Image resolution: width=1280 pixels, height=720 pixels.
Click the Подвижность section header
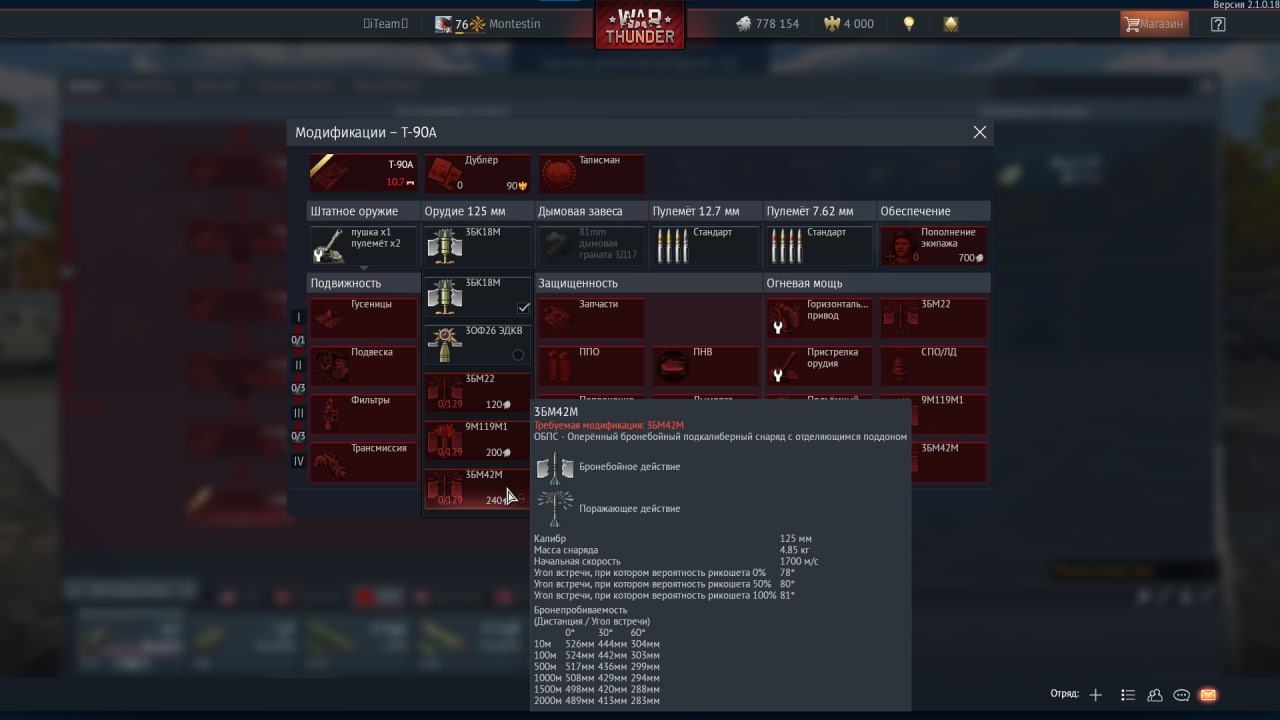coord(362,283)
